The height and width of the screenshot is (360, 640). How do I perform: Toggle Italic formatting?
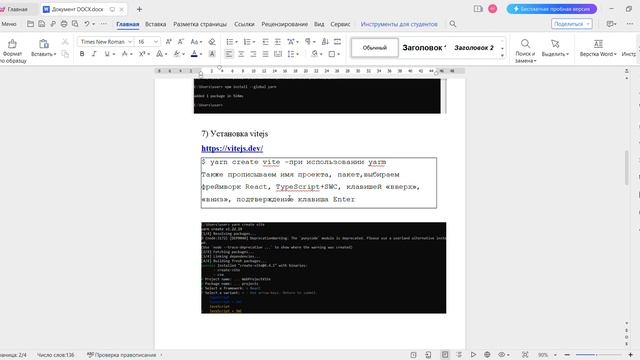(94, 54)
